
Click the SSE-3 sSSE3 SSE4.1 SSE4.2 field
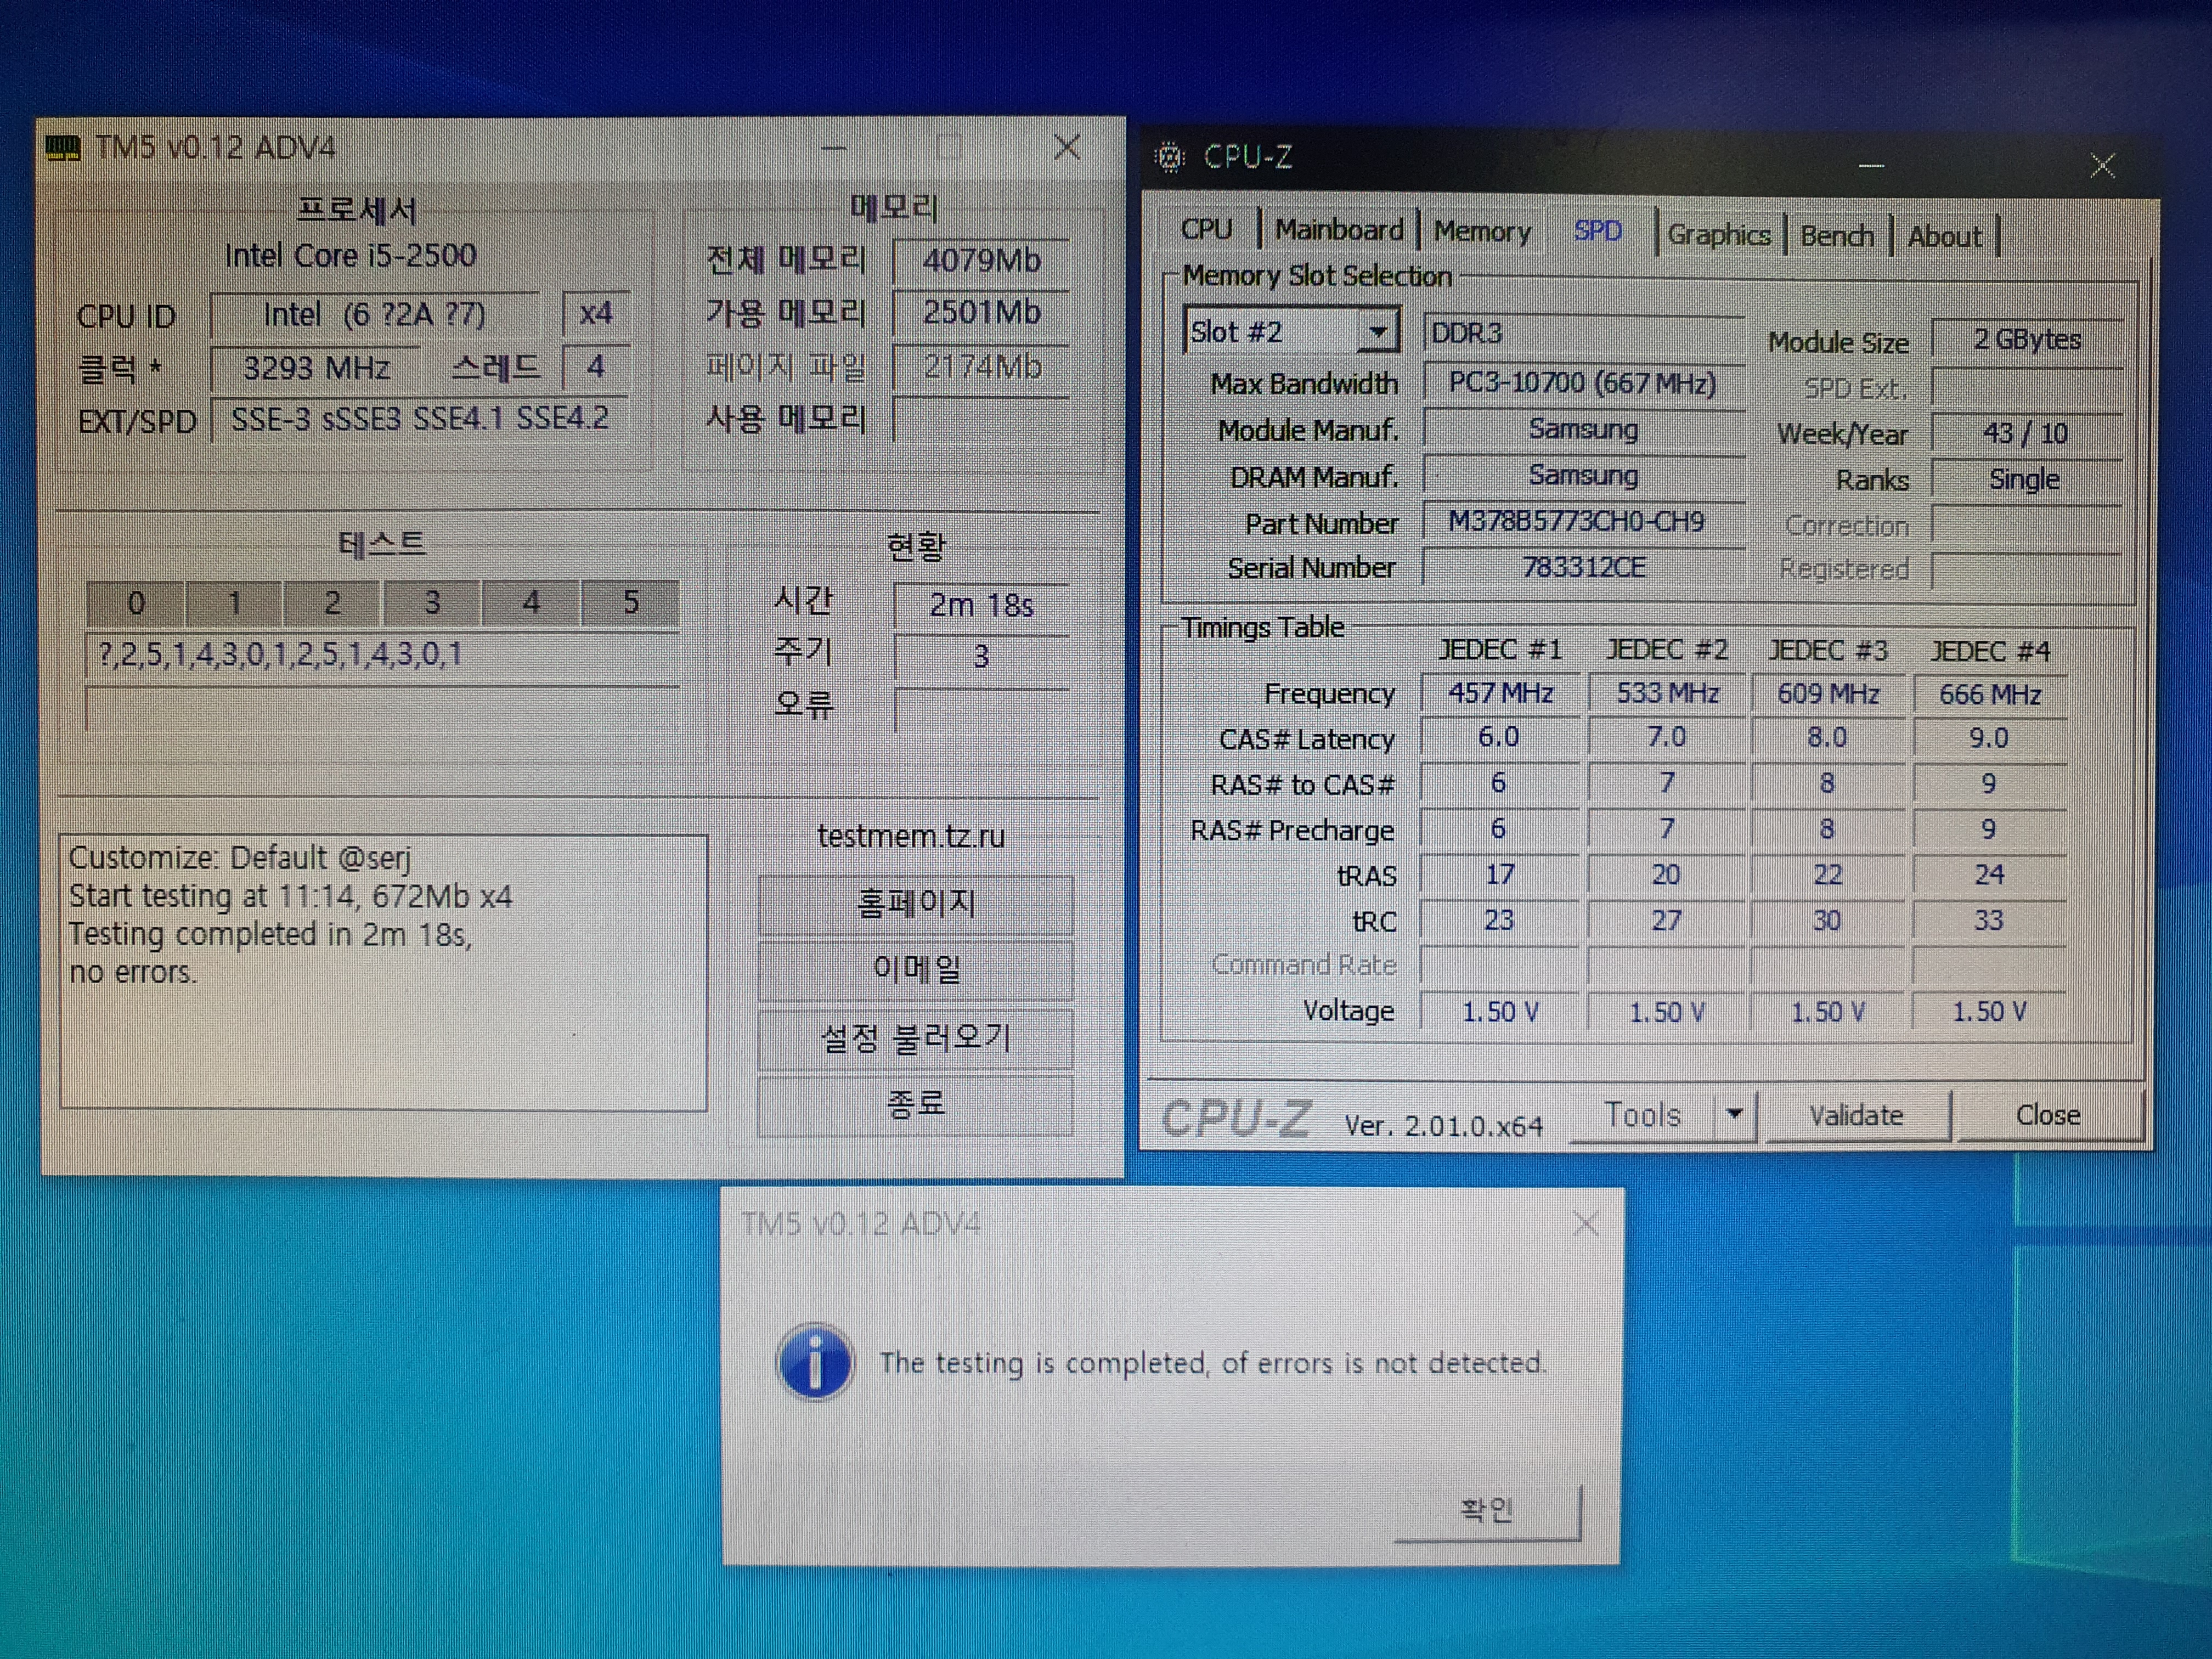coord(421,419)
